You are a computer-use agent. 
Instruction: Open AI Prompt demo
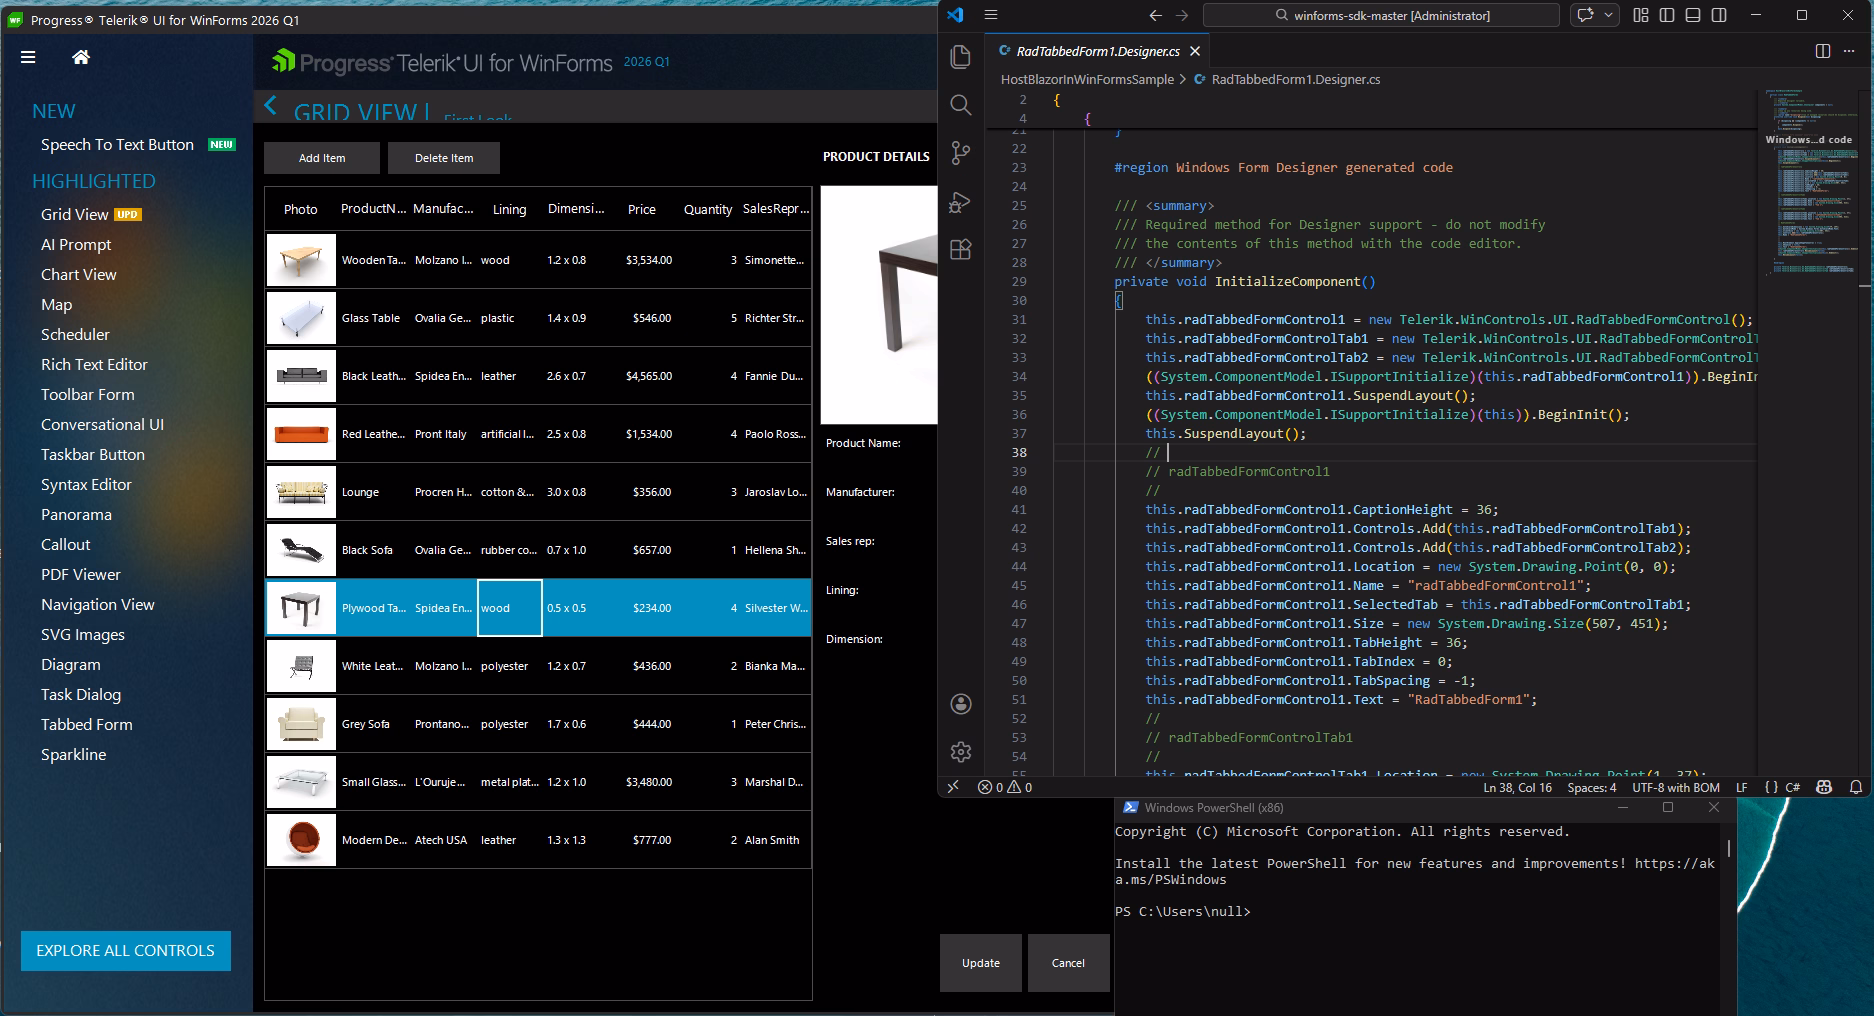point(76,245)
